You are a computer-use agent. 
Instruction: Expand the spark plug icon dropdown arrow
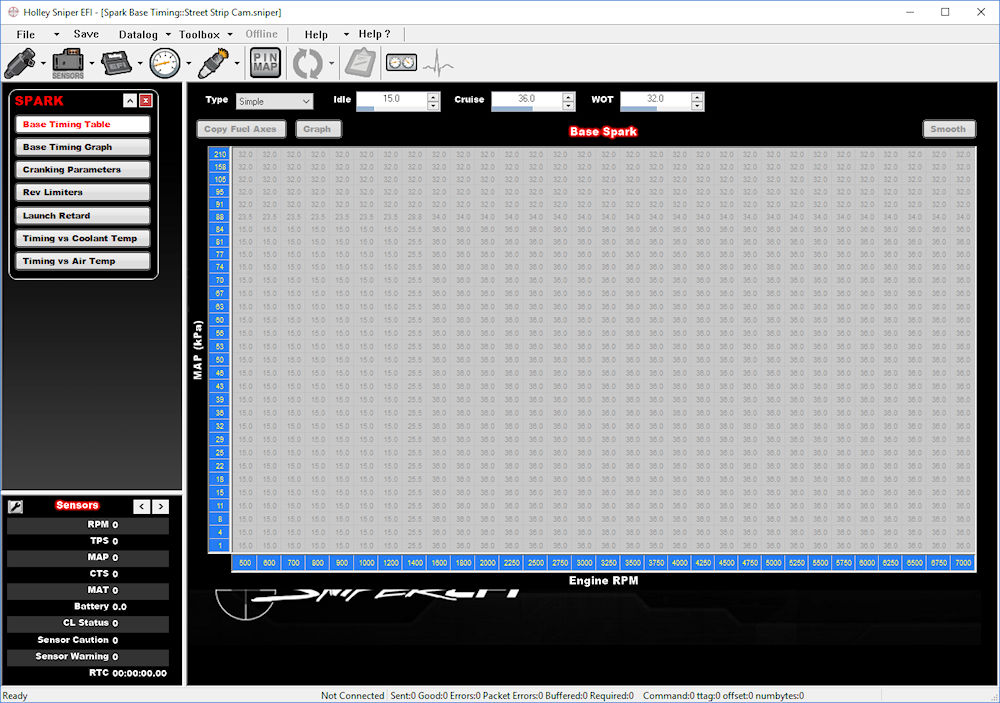[x=237, y=63]
